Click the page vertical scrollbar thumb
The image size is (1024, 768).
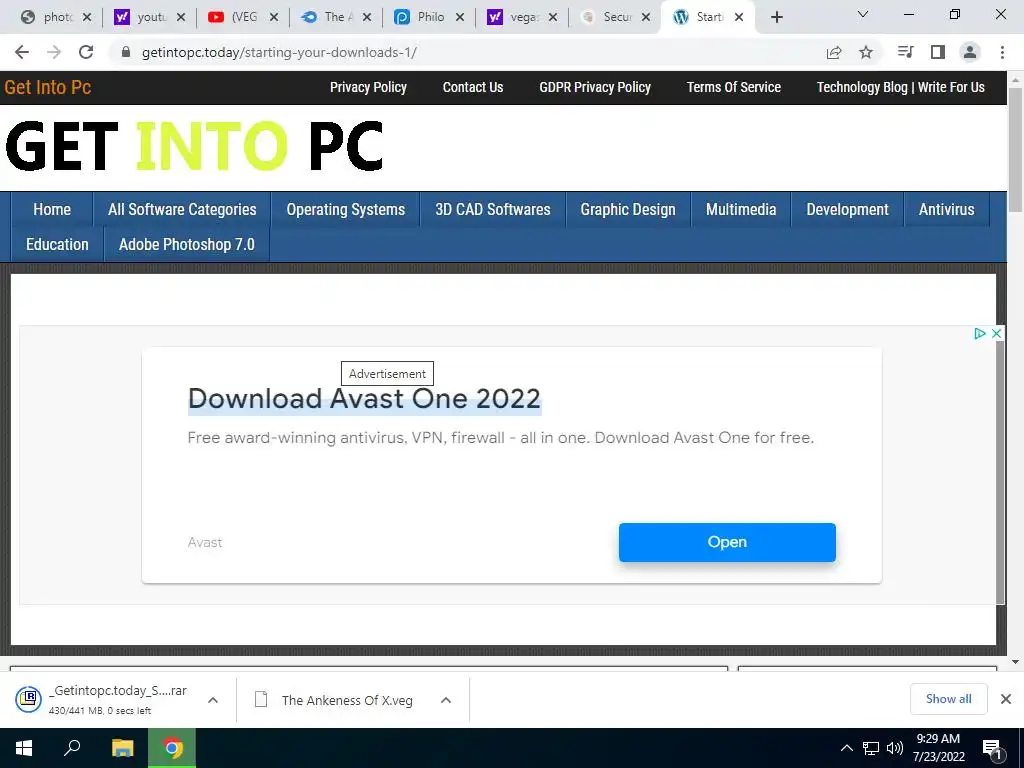click(x=1016, y=149)
